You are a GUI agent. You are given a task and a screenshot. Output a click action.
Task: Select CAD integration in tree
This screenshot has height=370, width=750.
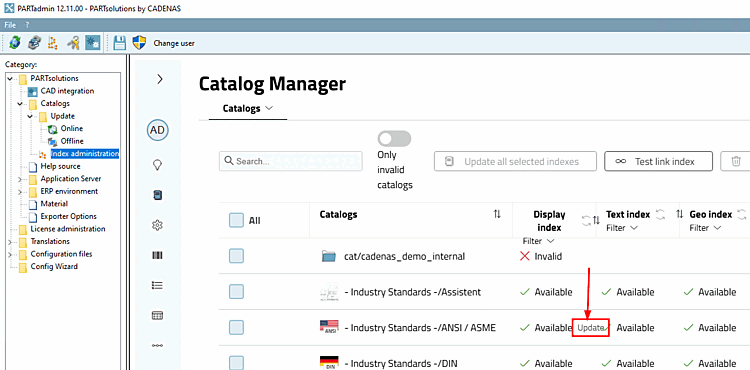[67, 91]
